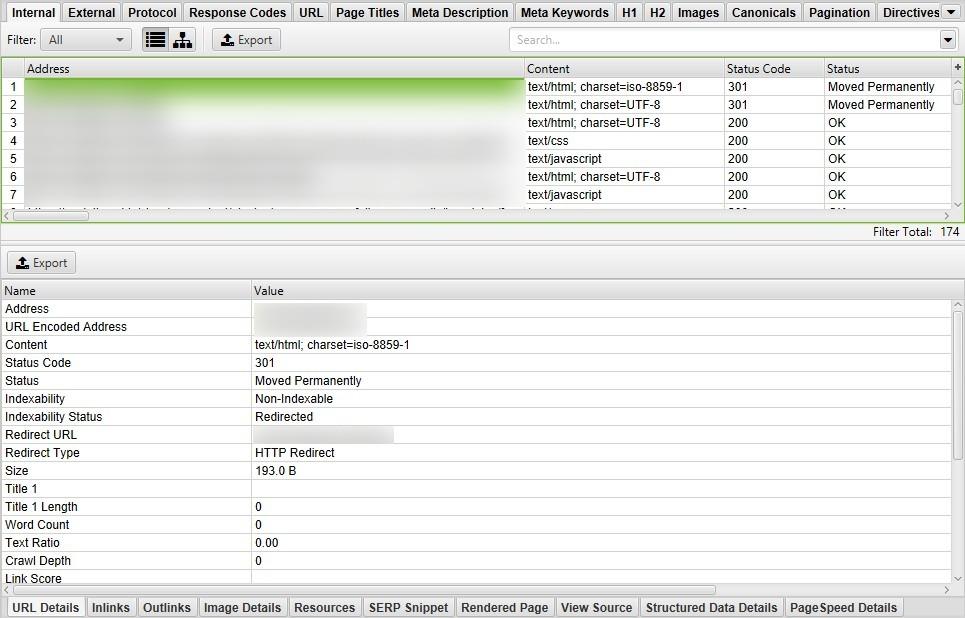
Task: Select the Inlinks bottom tab
Action: (x=111, y=608)
